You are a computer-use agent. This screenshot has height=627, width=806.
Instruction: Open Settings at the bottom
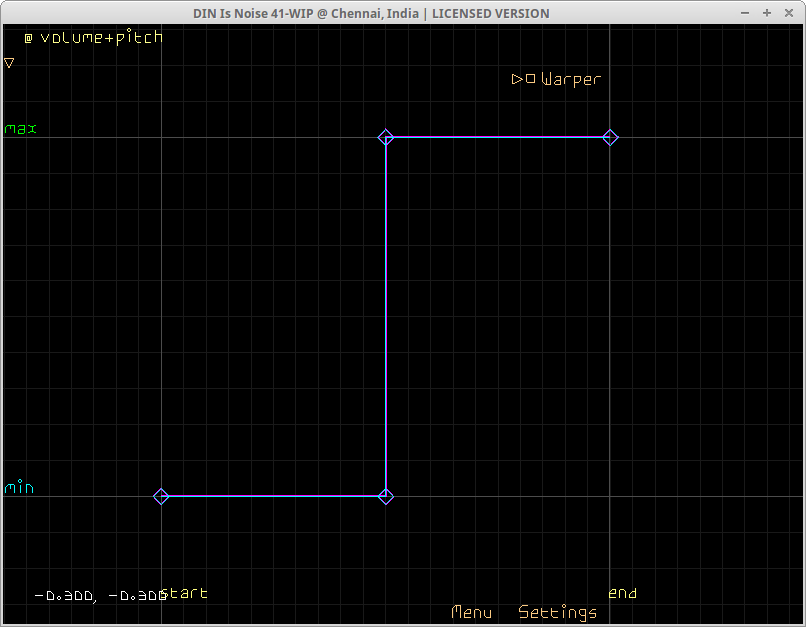coord(557,612)
